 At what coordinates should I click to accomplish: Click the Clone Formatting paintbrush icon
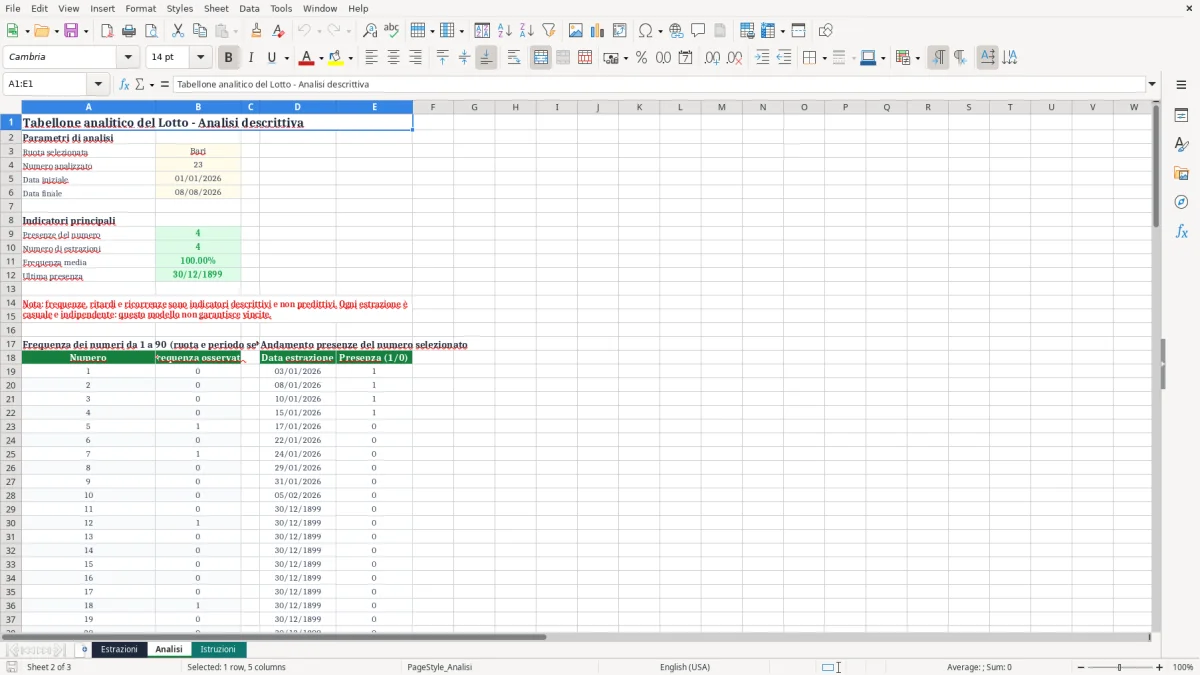coord(257,31)
